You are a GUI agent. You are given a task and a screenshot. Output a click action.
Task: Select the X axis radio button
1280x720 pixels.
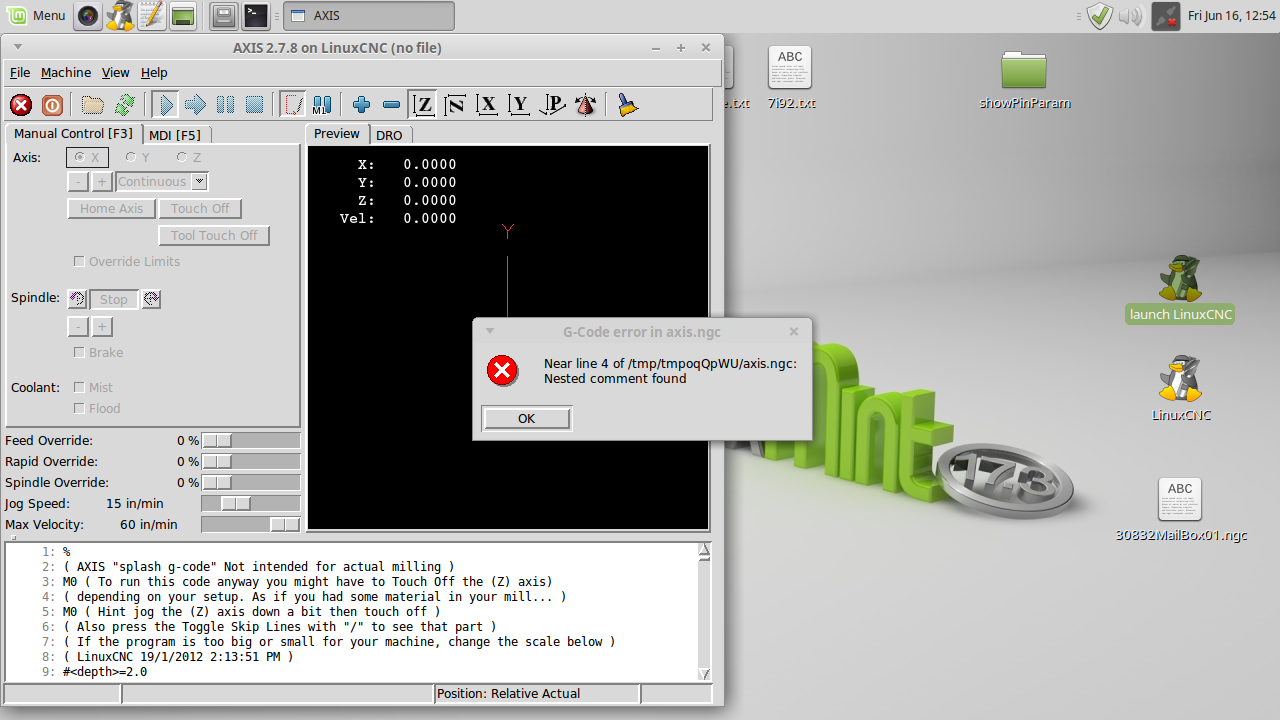87,157
